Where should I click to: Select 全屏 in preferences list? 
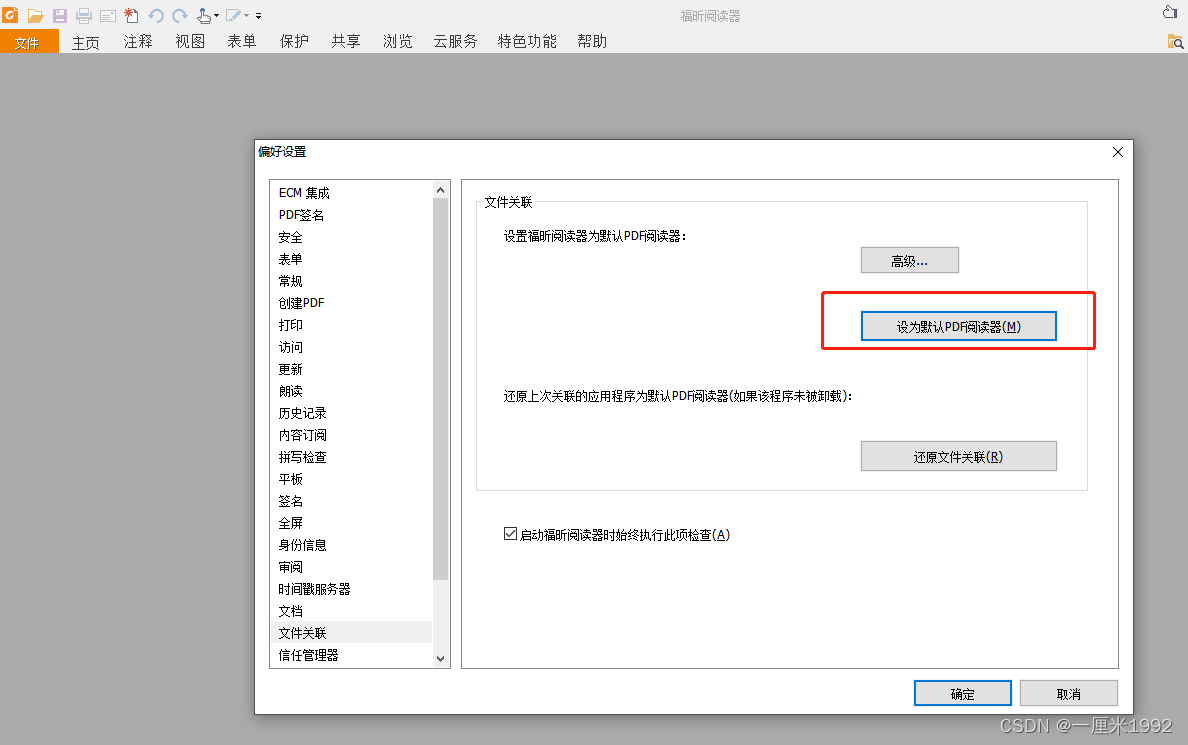pos(351,523)
